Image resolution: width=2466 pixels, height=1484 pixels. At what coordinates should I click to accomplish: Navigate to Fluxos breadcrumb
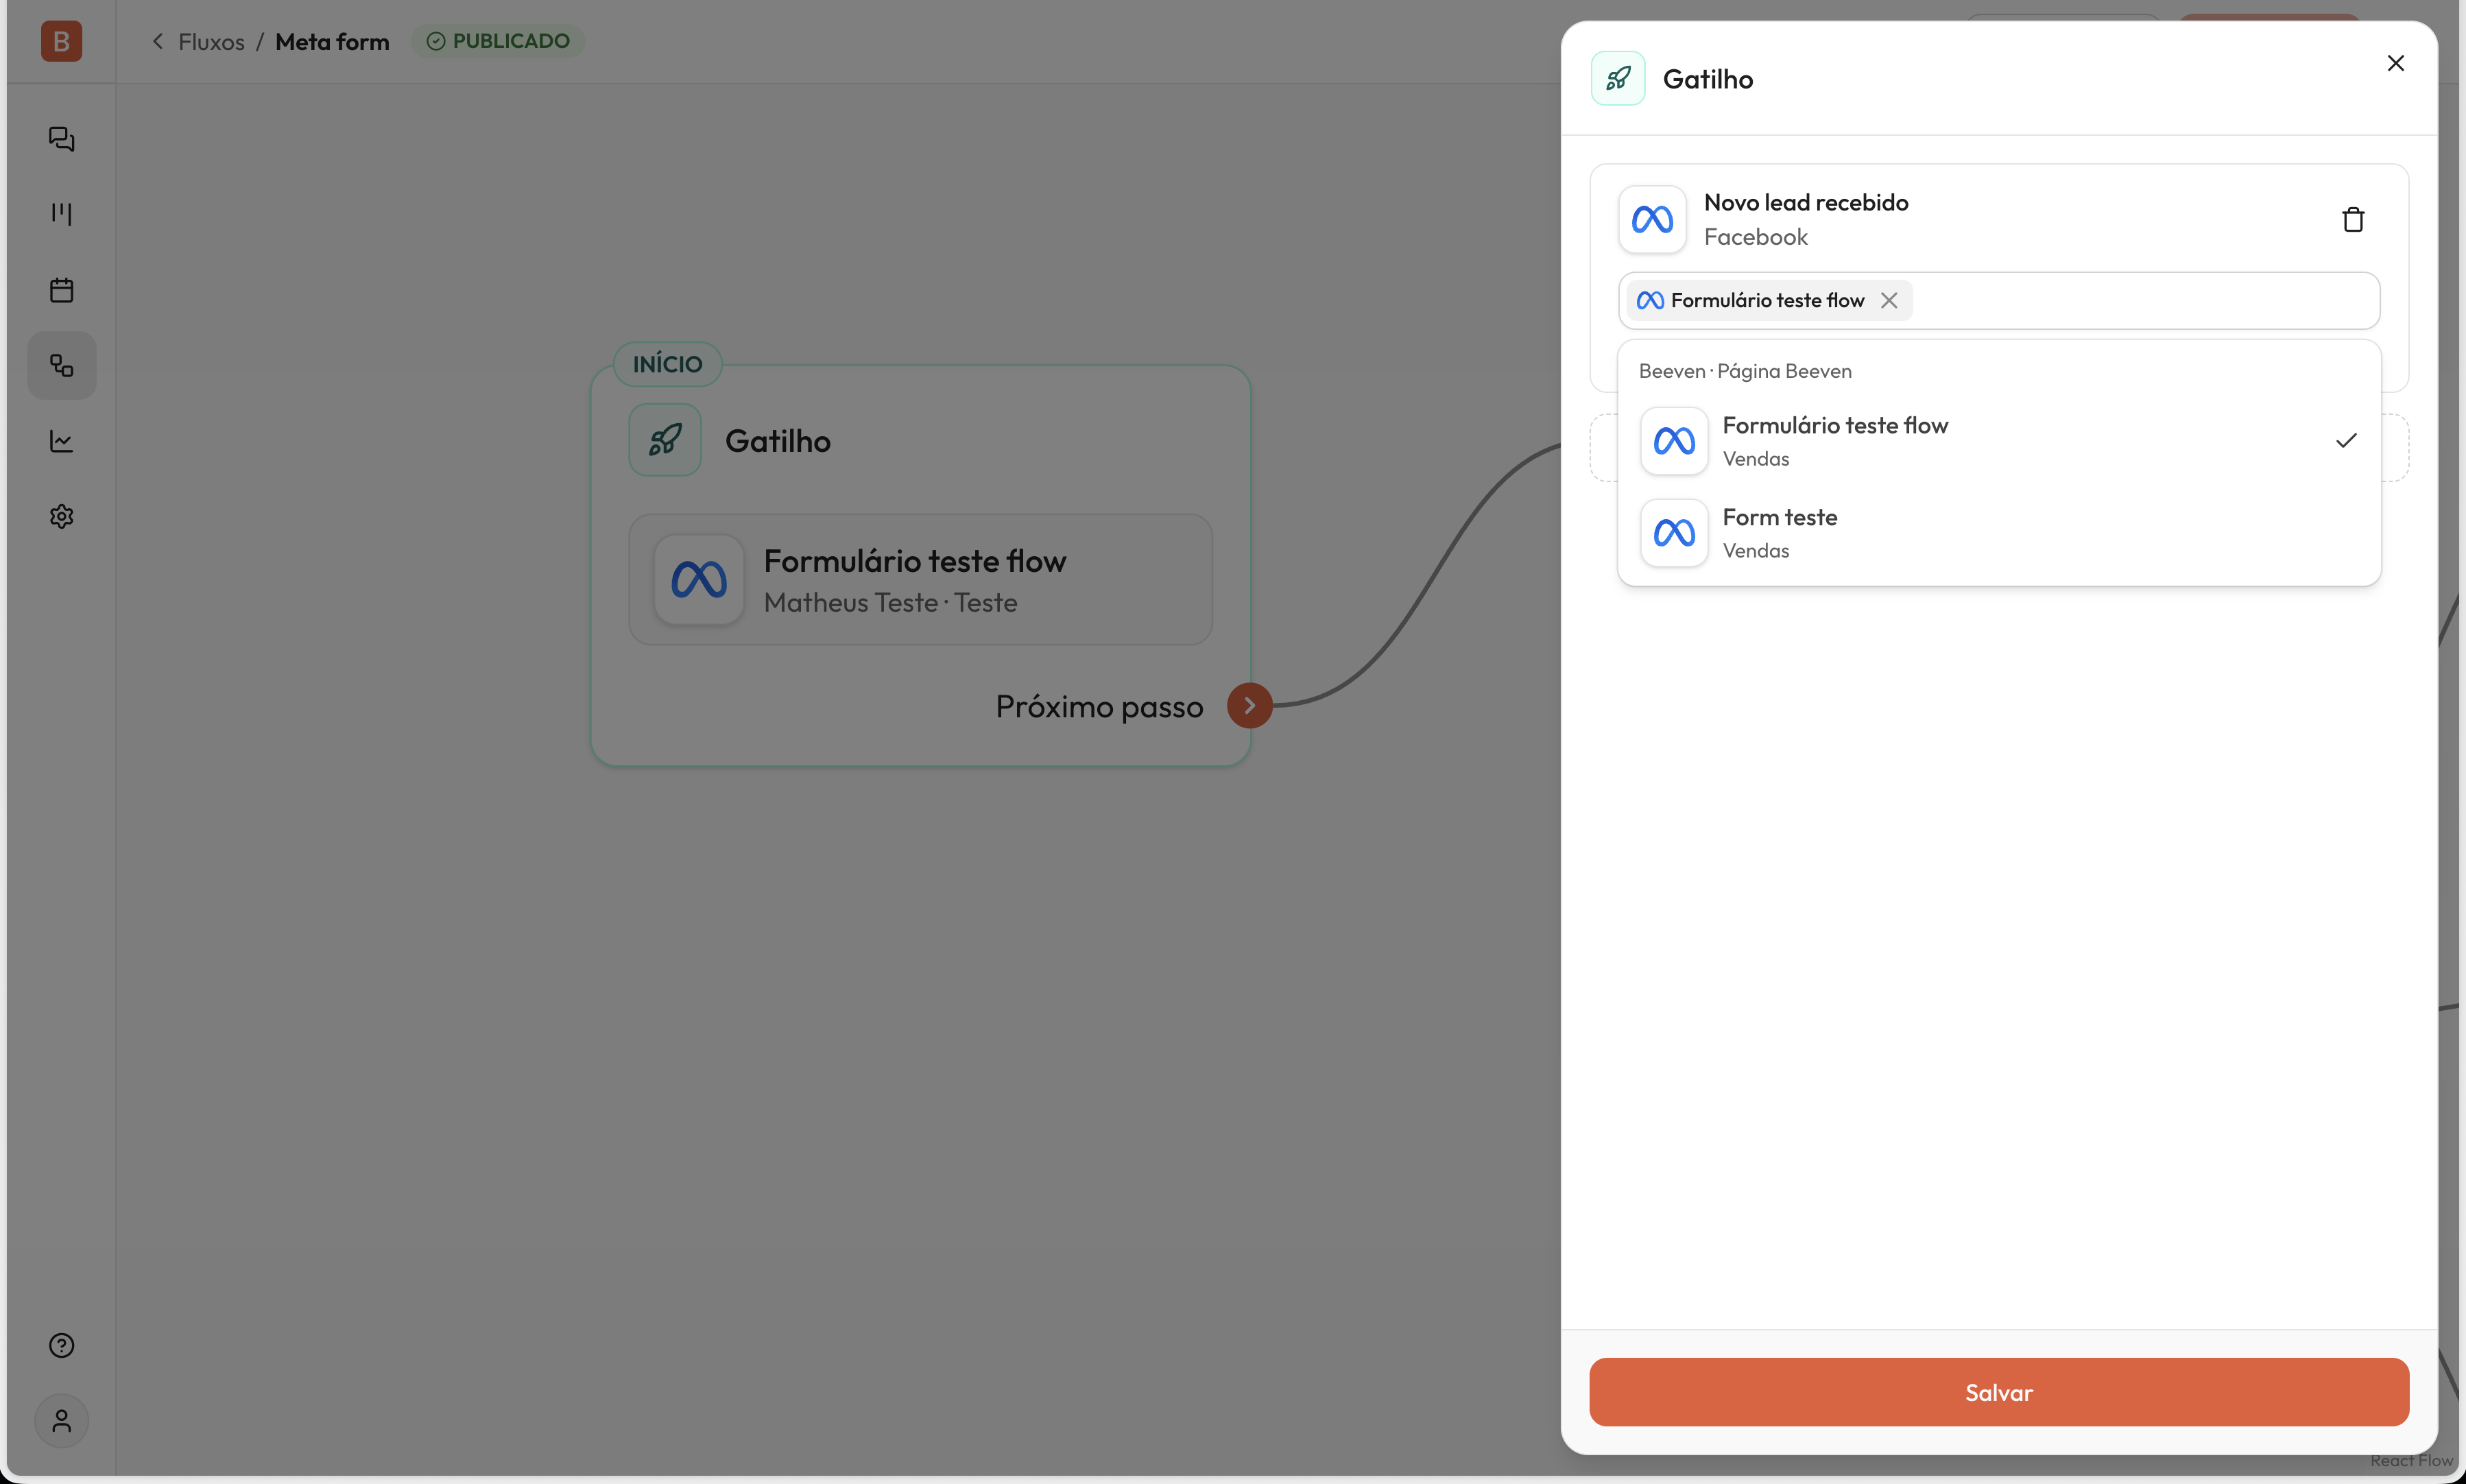click(x=211, y=42)
